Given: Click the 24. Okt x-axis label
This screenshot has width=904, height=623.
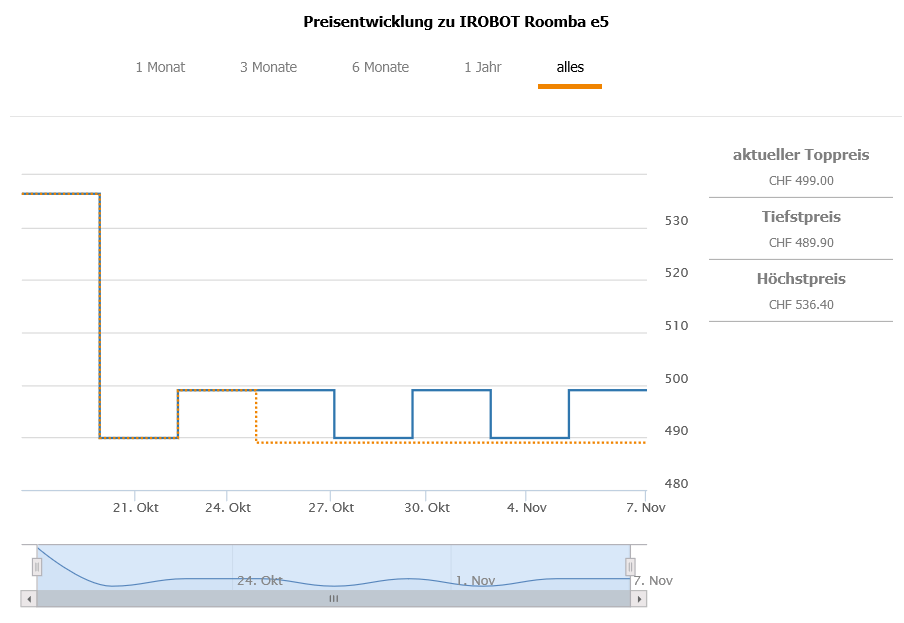Looking at the screenshot, I should [228, 508].
